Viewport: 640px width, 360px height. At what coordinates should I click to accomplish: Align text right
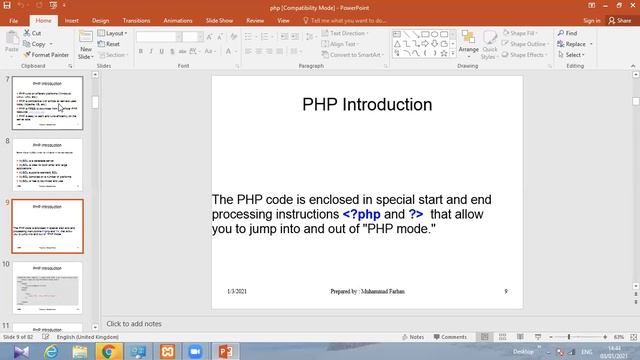269,51
